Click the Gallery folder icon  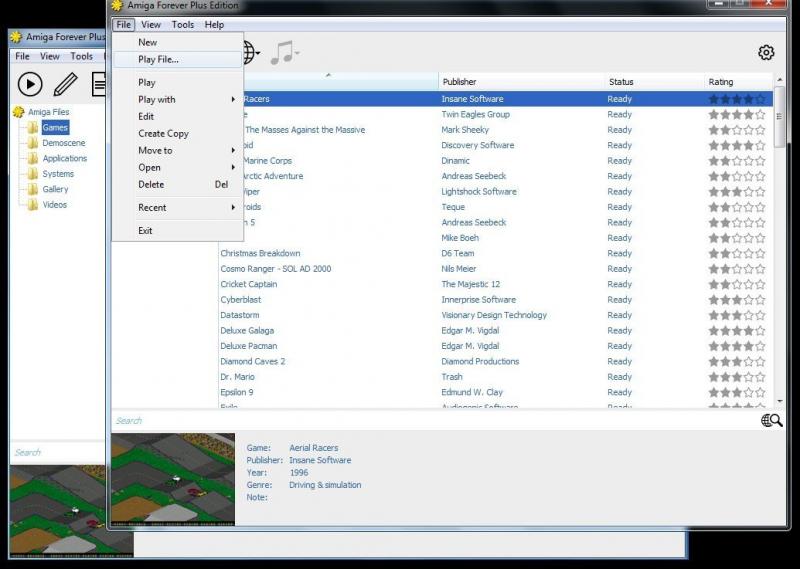33,189
